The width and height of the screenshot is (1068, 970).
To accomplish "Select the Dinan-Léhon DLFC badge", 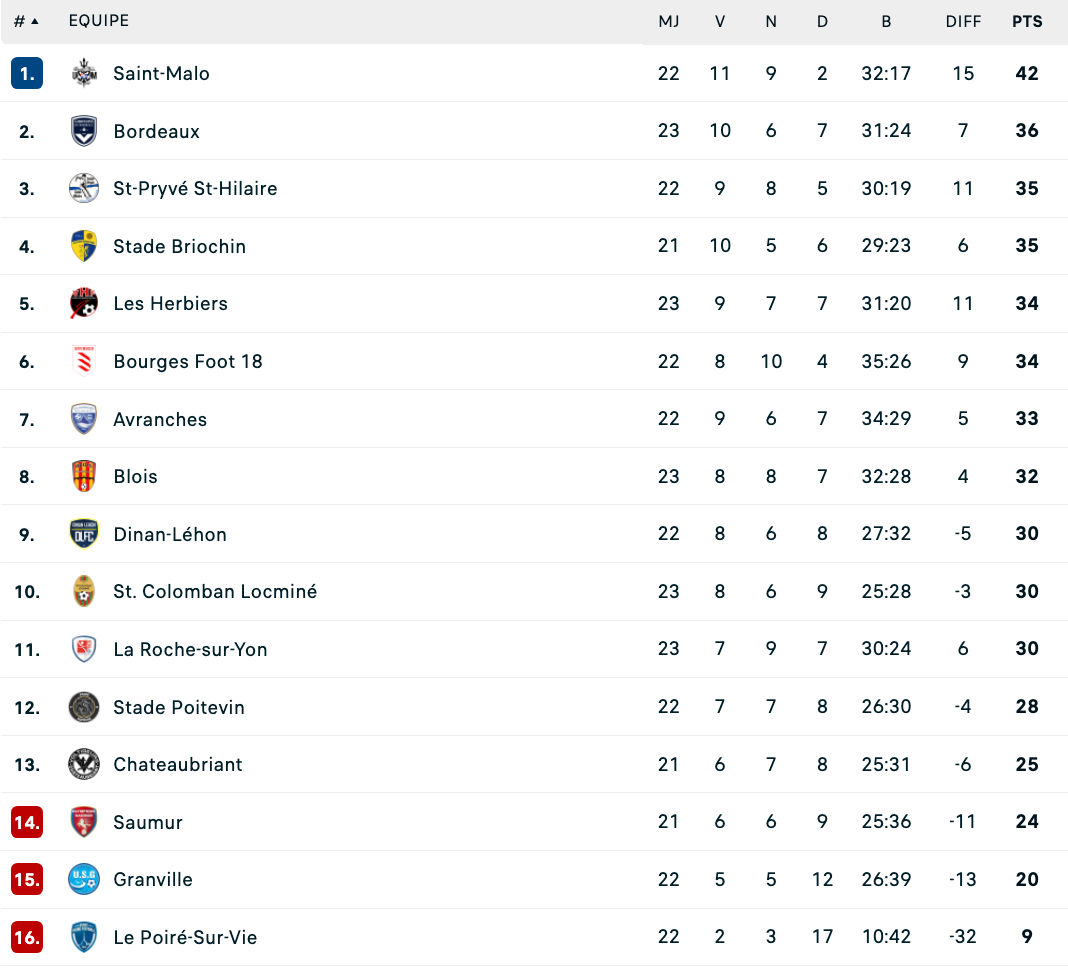I will tap(84, 533).
